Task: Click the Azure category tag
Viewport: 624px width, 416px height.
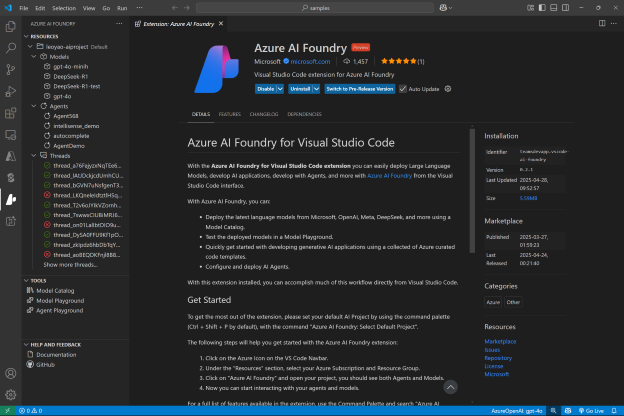Action: click(493, 302)
